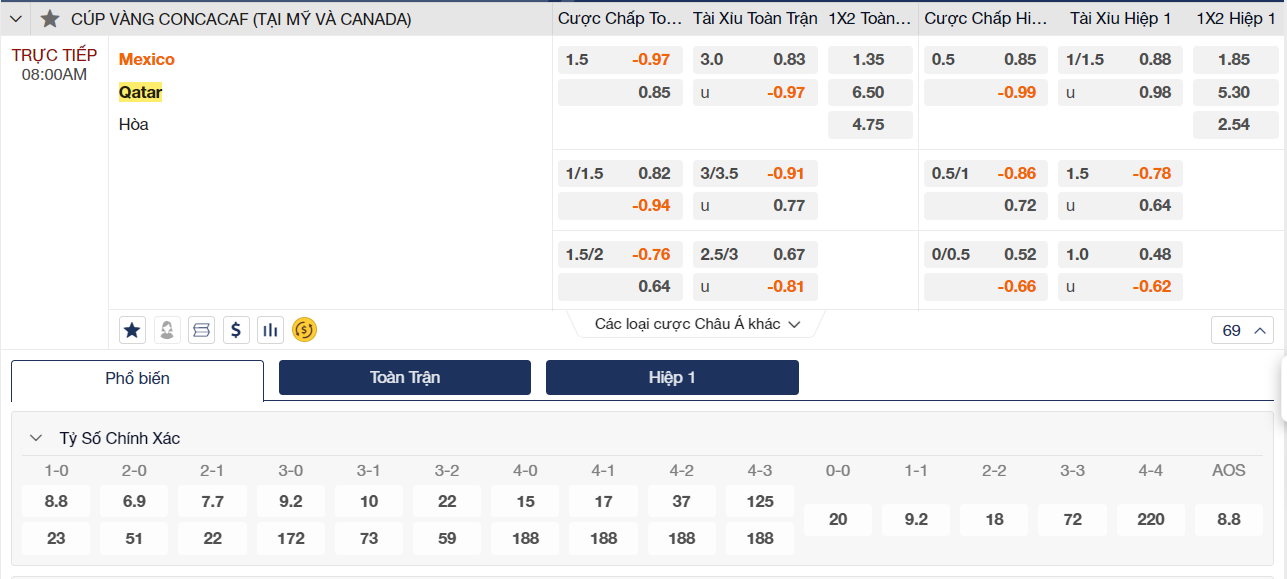Expand the Các loại cược Châu Á khác dropdown
The image size is (1287, 579).
point(697,324)
